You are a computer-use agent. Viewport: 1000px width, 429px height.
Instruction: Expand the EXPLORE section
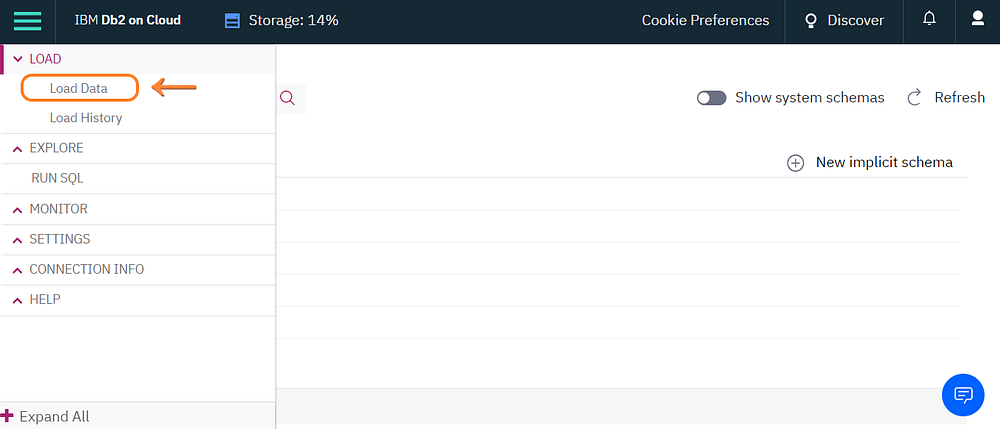click(18, 148)
